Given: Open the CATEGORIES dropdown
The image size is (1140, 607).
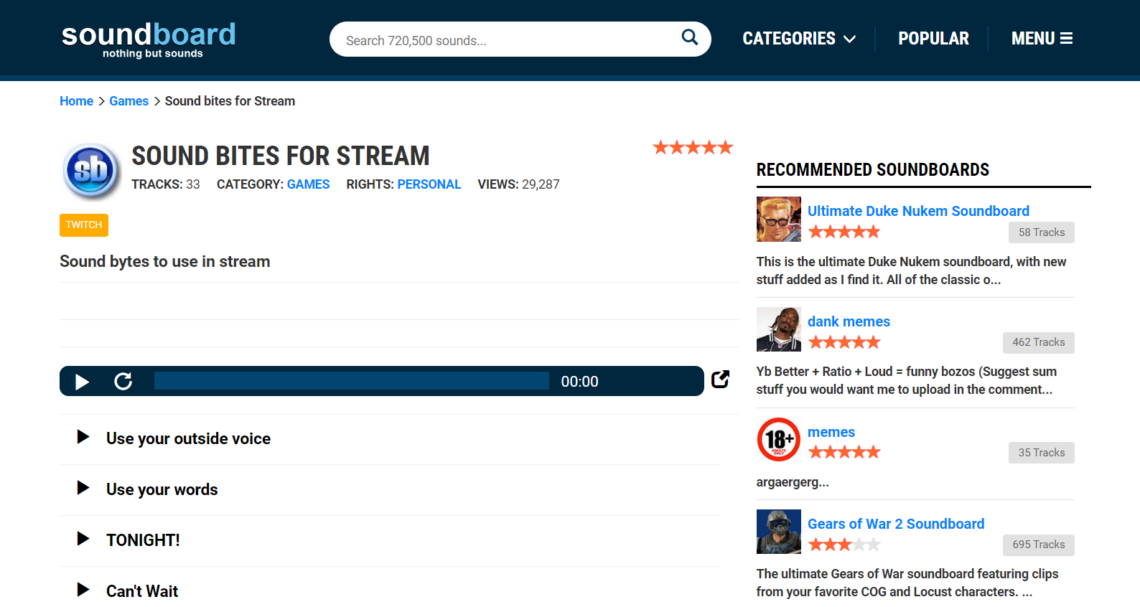Looking at the screenshot, I should (798, 38).
